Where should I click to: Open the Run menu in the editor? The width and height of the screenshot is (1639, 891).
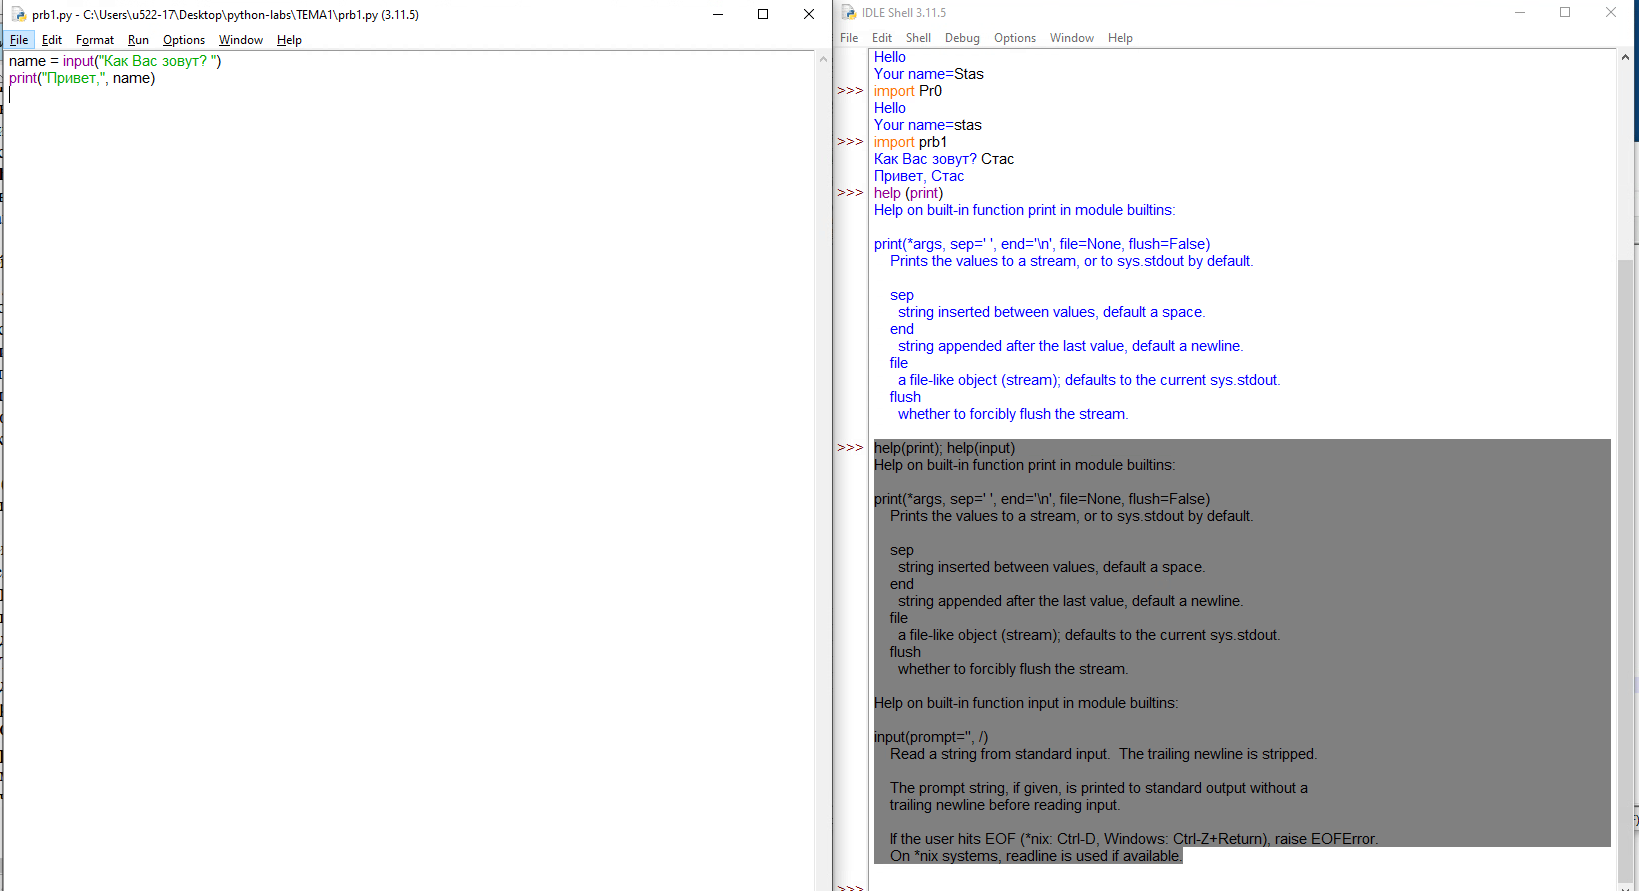138,40
